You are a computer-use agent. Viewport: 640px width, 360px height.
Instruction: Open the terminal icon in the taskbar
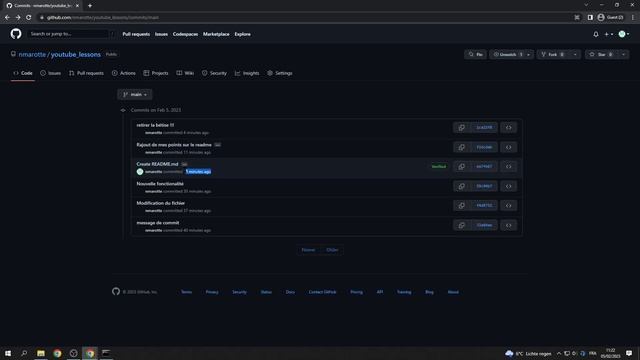point(106,353)
